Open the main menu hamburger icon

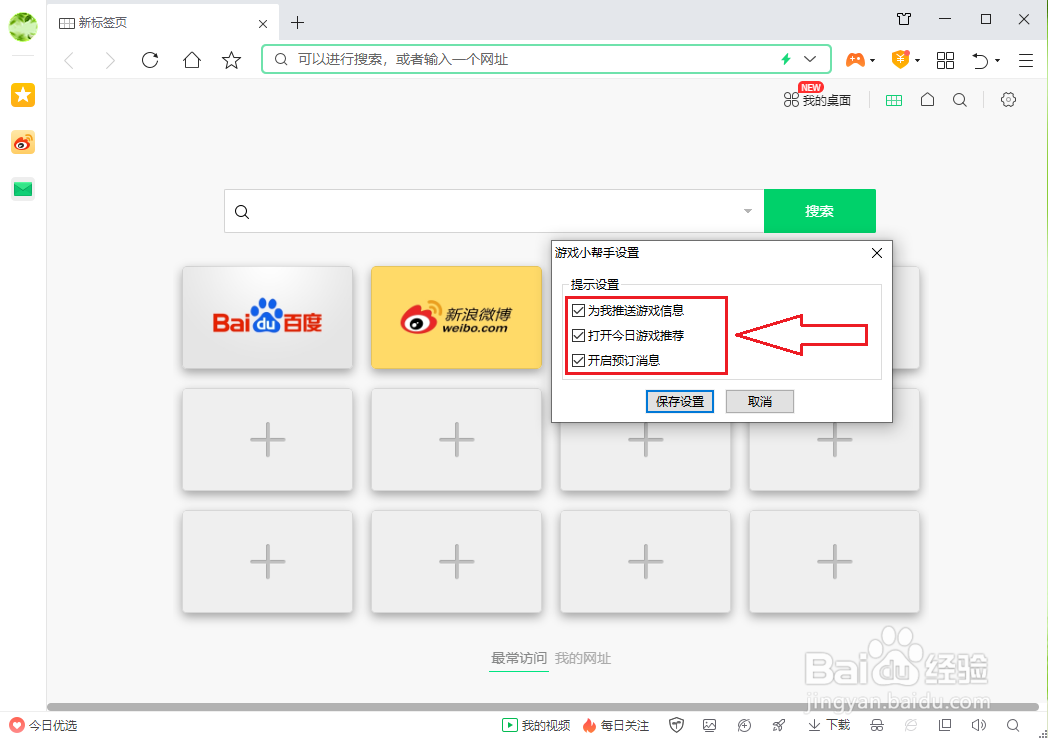pos(1025,60)
